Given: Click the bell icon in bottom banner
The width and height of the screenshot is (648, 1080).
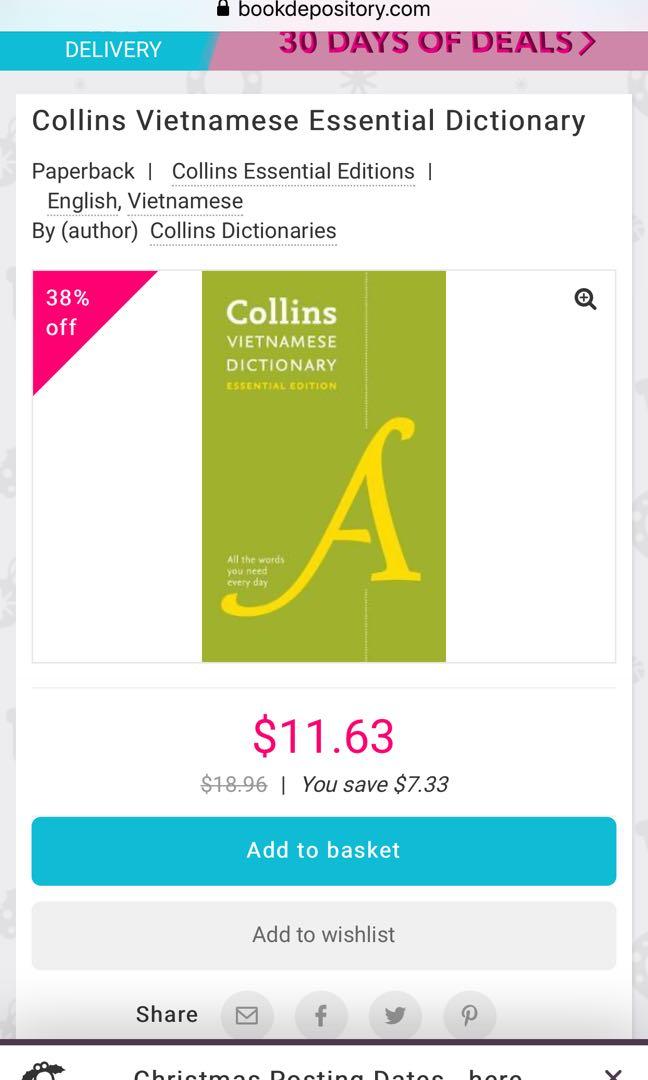Looking at the screenshot, I should pyautogui.click(x=40, y=1072).
